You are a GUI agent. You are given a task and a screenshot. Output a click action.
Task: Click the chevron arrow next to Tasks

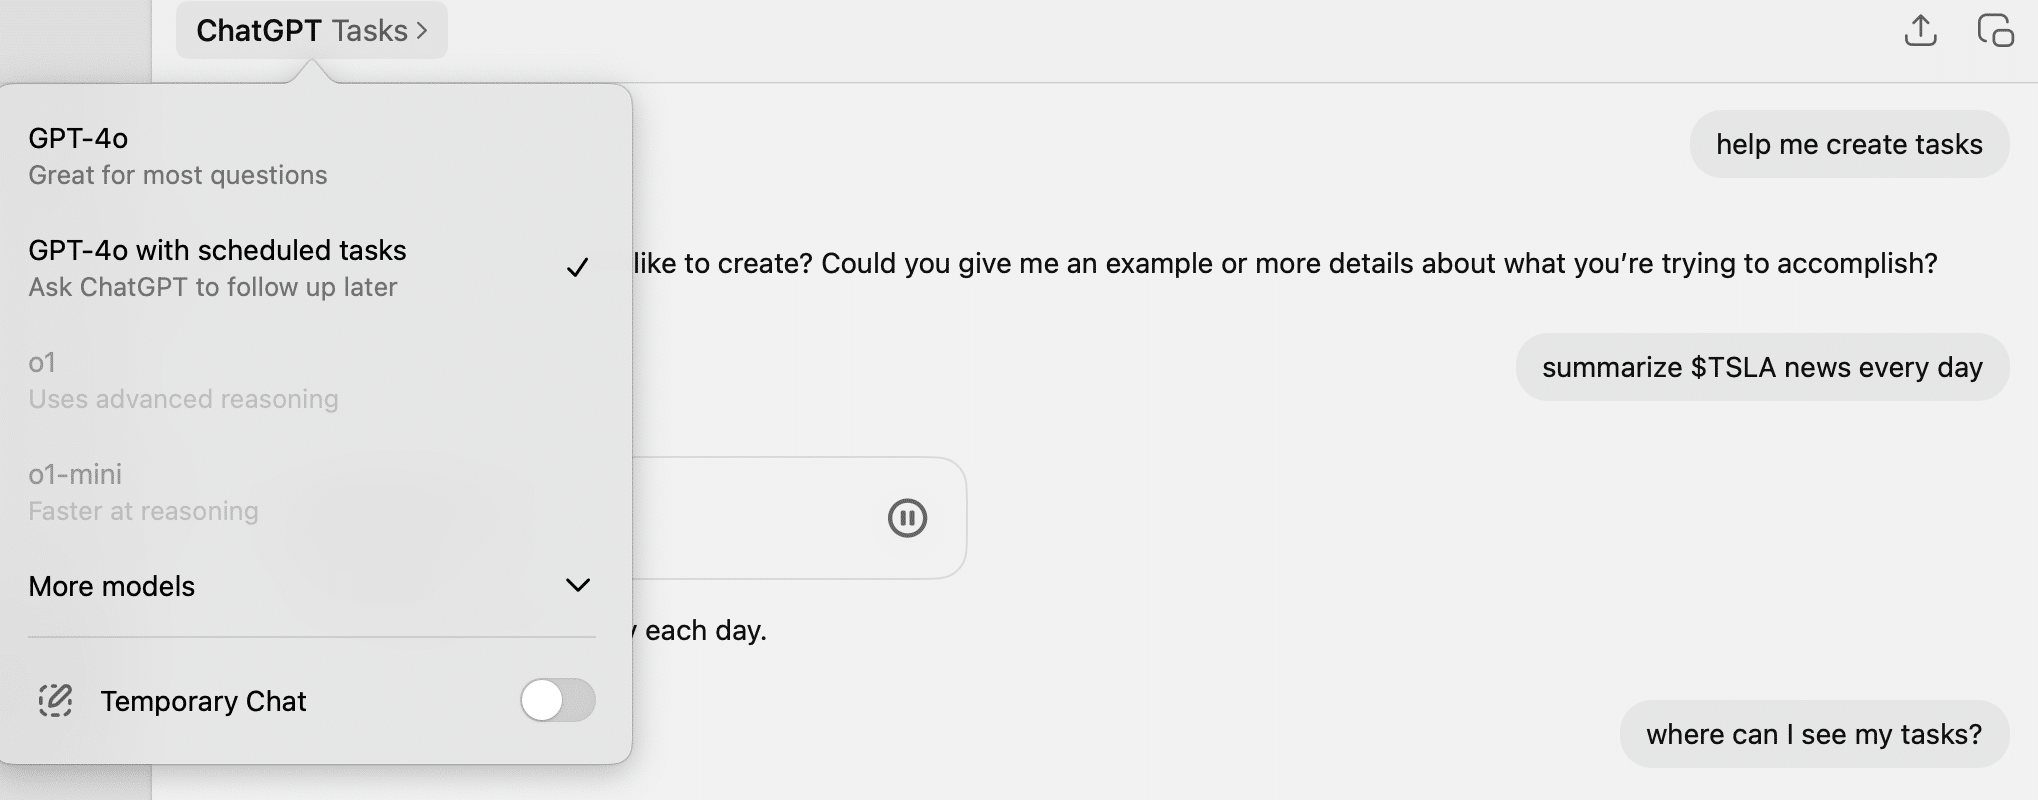[x=423, y=31]
